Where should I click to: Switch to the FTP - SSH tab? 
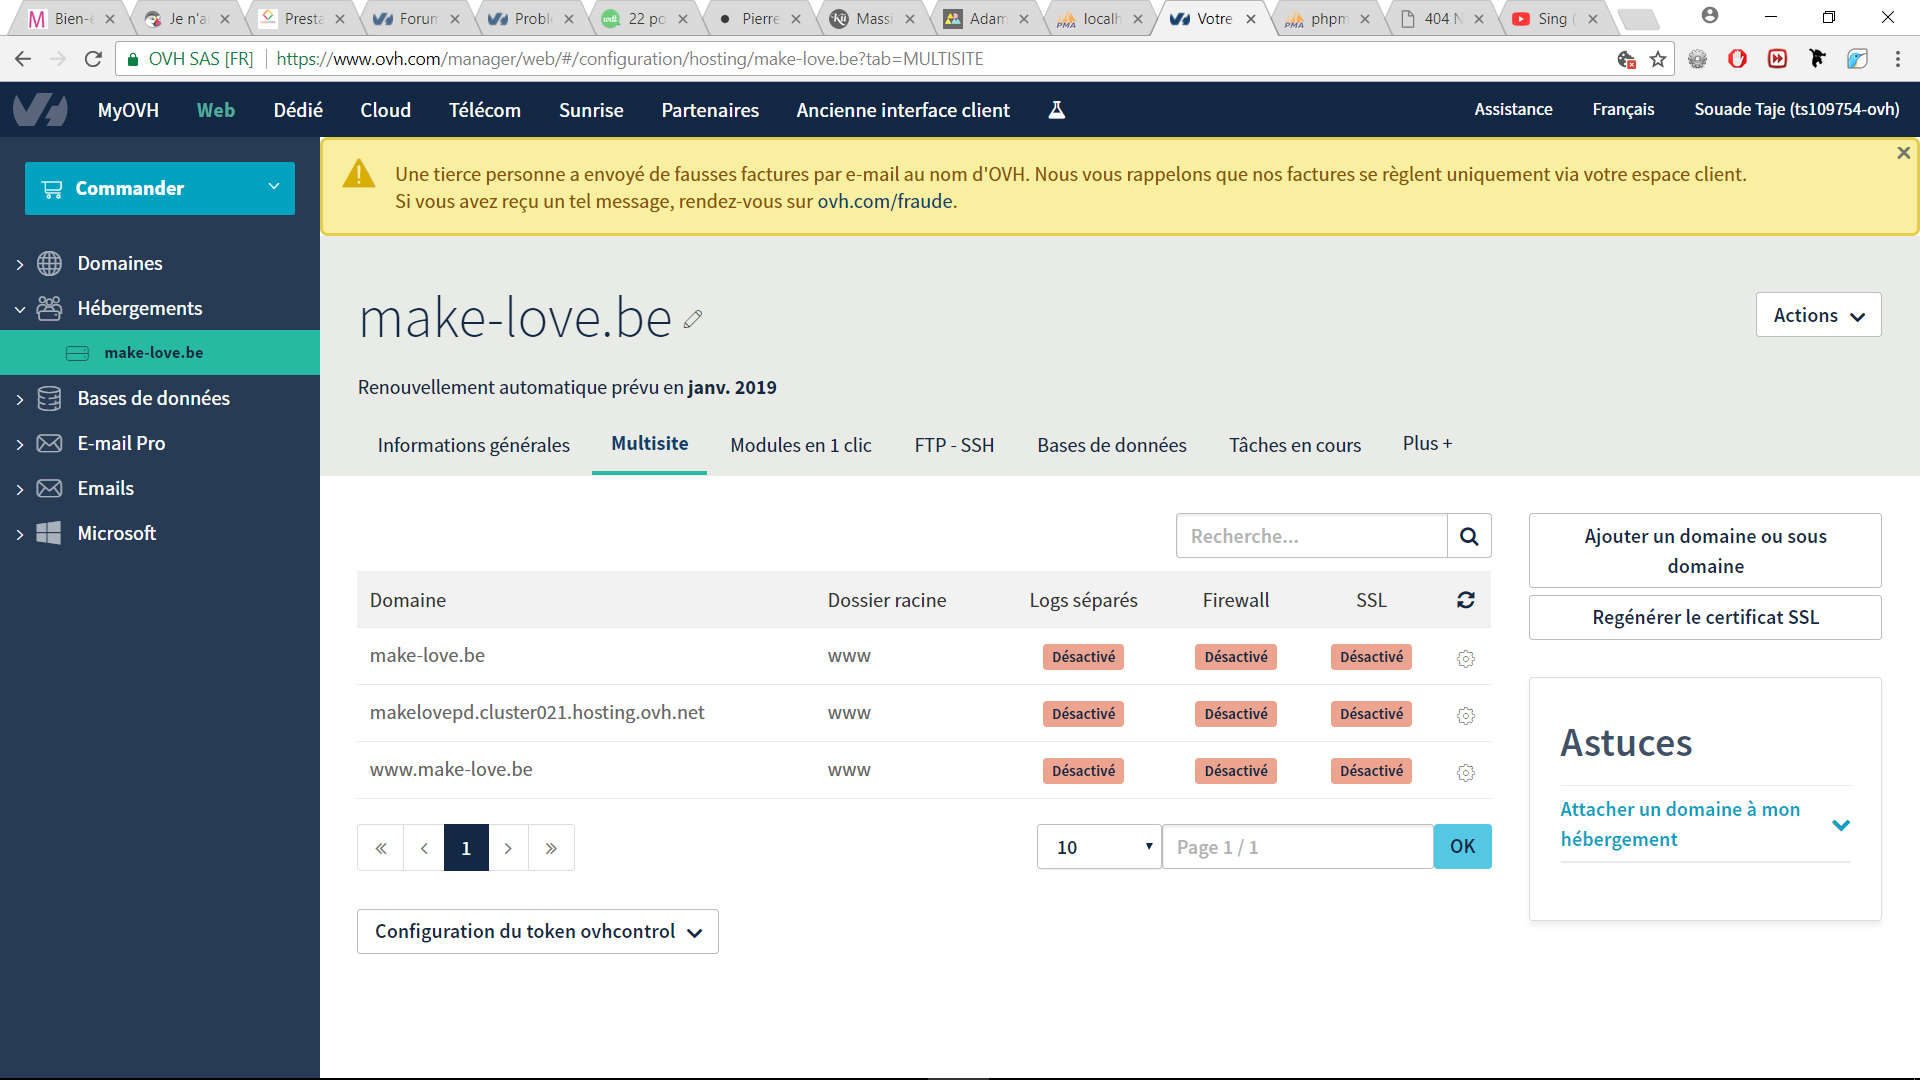coord(953,445)
